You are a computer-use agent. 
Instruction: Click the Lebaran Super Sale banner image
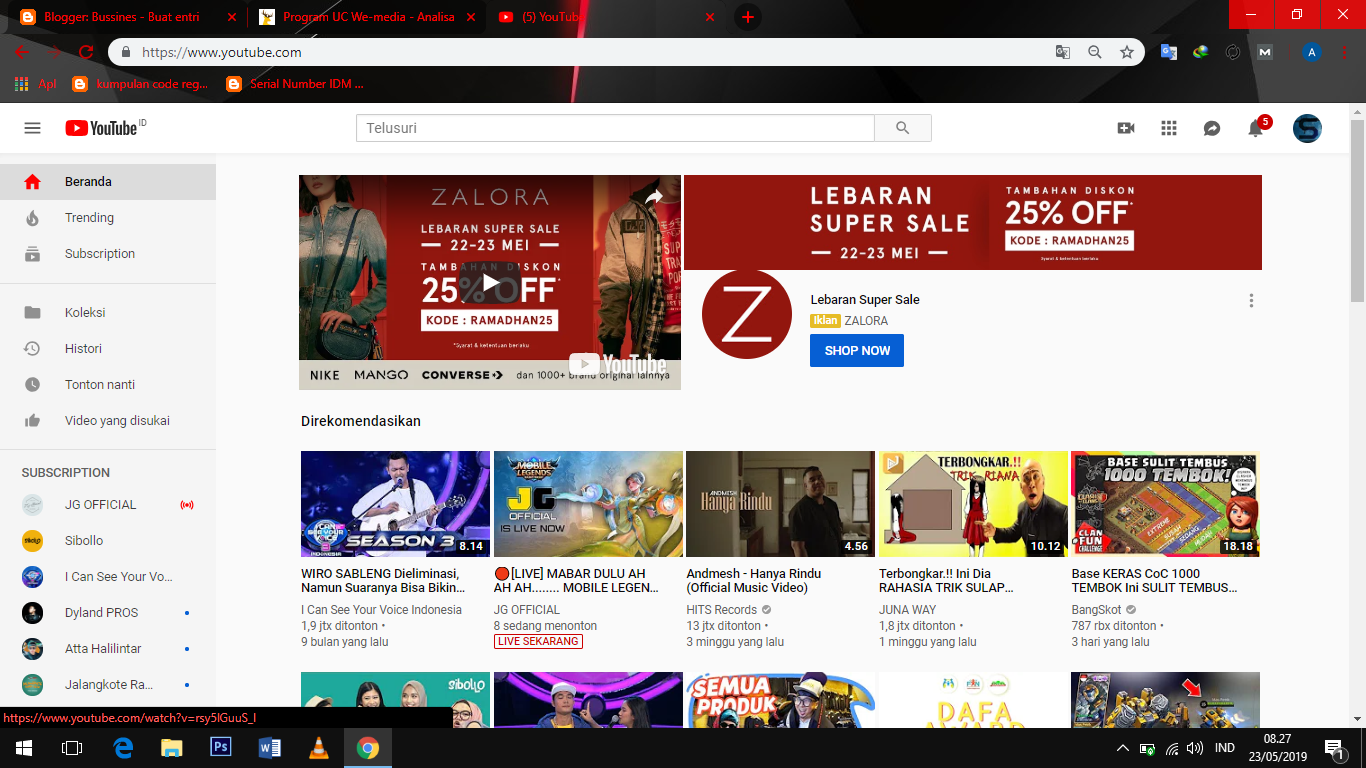tap(973, 222)
